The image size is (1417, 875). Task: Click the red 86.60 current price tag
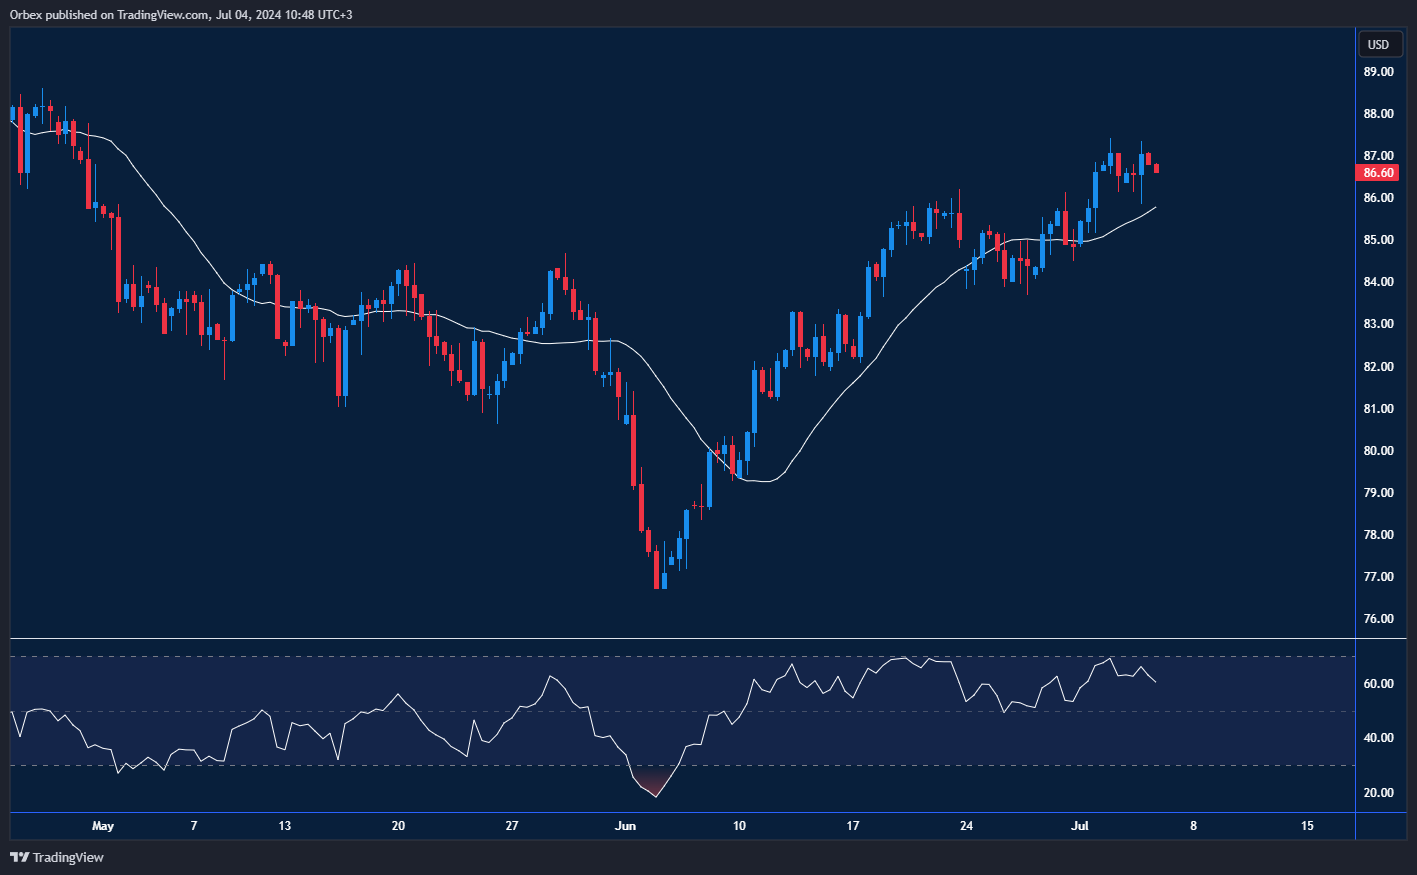[1378, 173]
